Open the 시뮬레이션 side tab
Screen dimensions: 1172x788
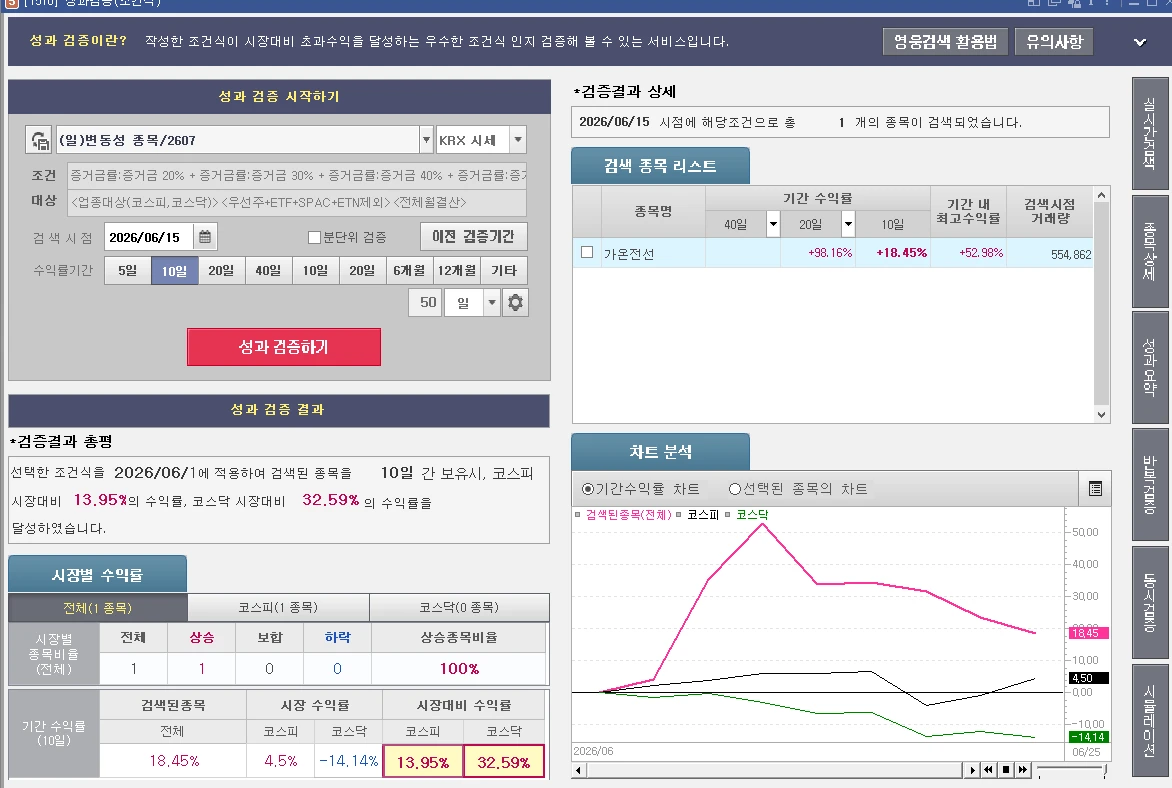point(1150,720)
